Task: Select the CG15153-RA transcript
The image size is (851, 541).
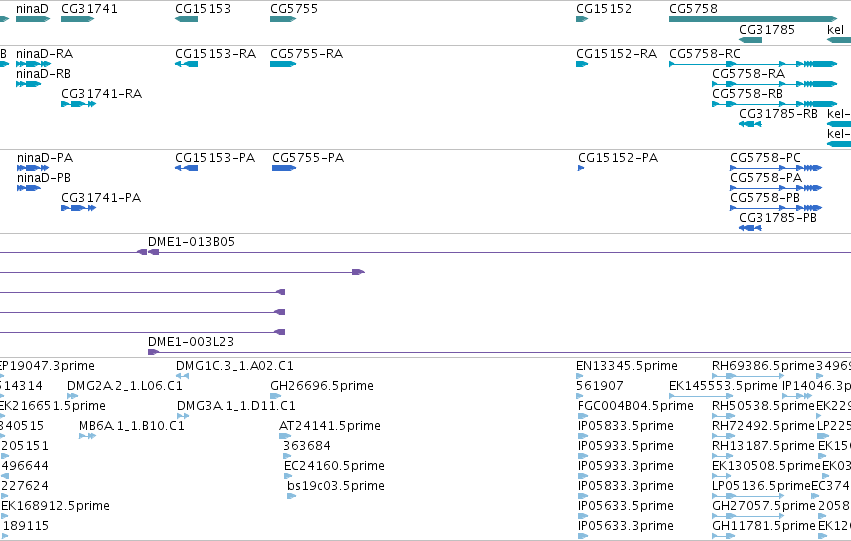Action: 186,64
